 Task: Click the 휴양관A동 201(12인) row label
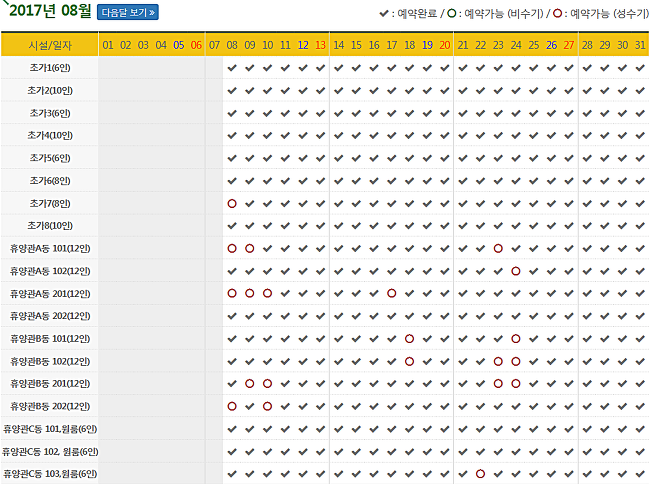50,293
